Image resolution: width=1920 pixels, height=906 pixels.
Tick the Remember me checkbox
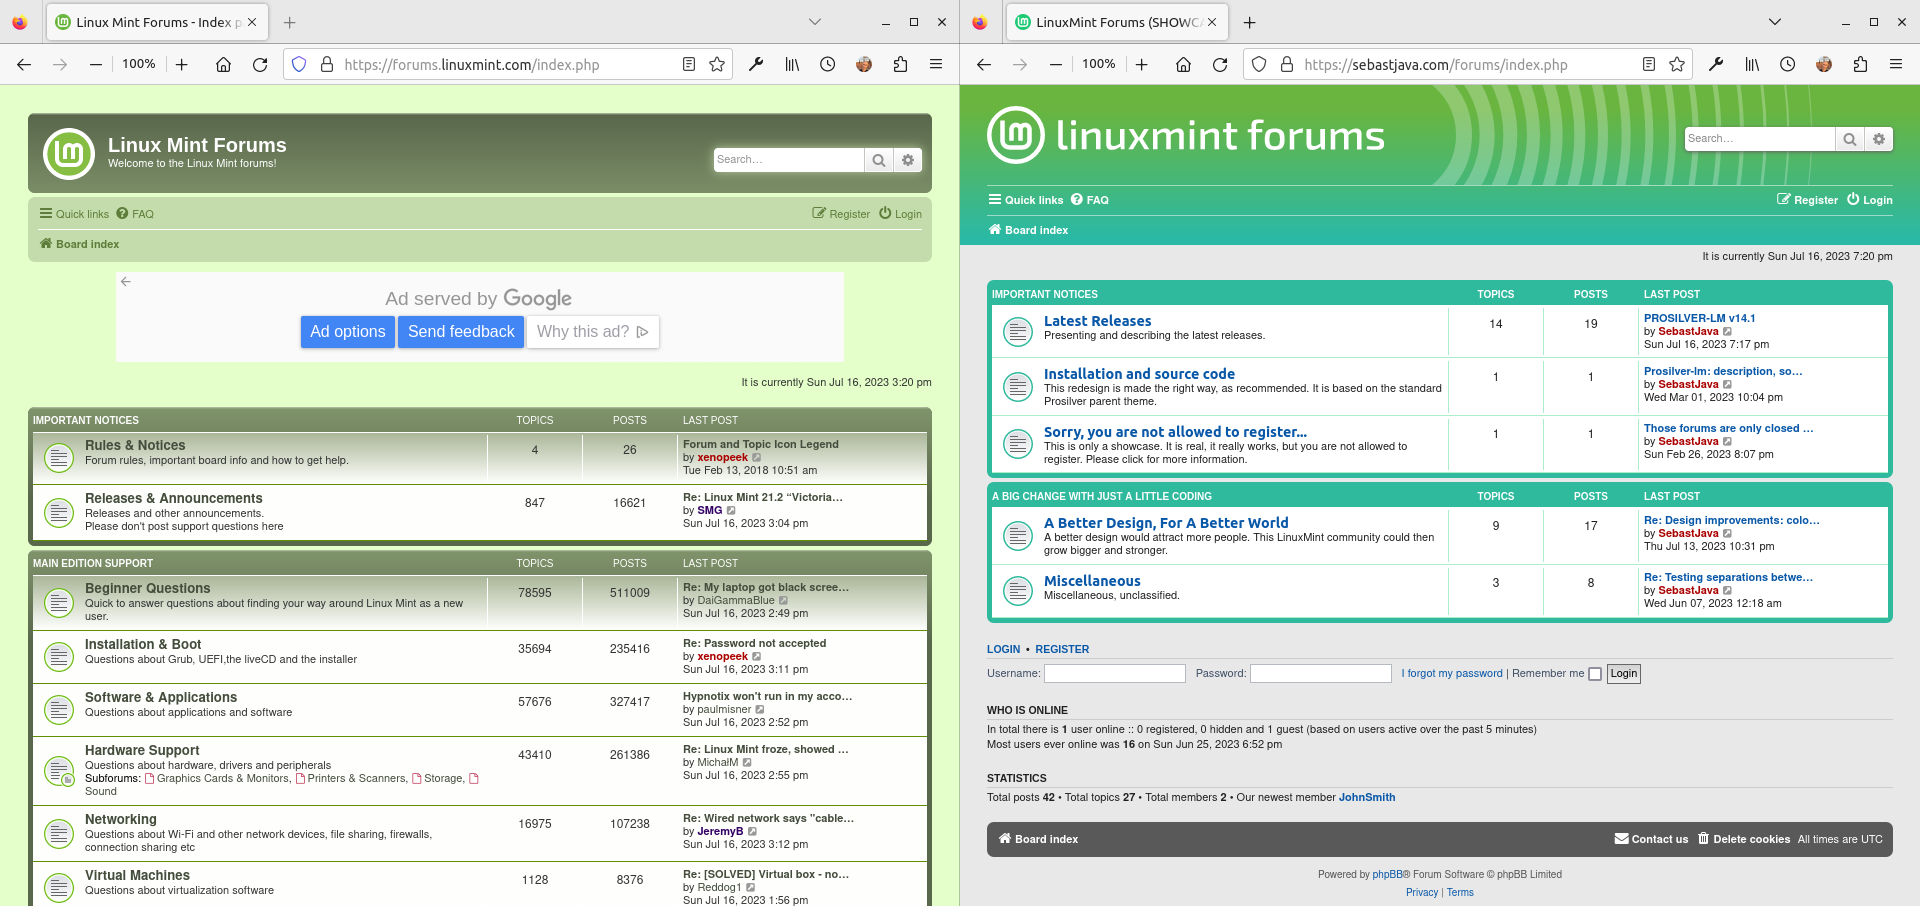1595,674
